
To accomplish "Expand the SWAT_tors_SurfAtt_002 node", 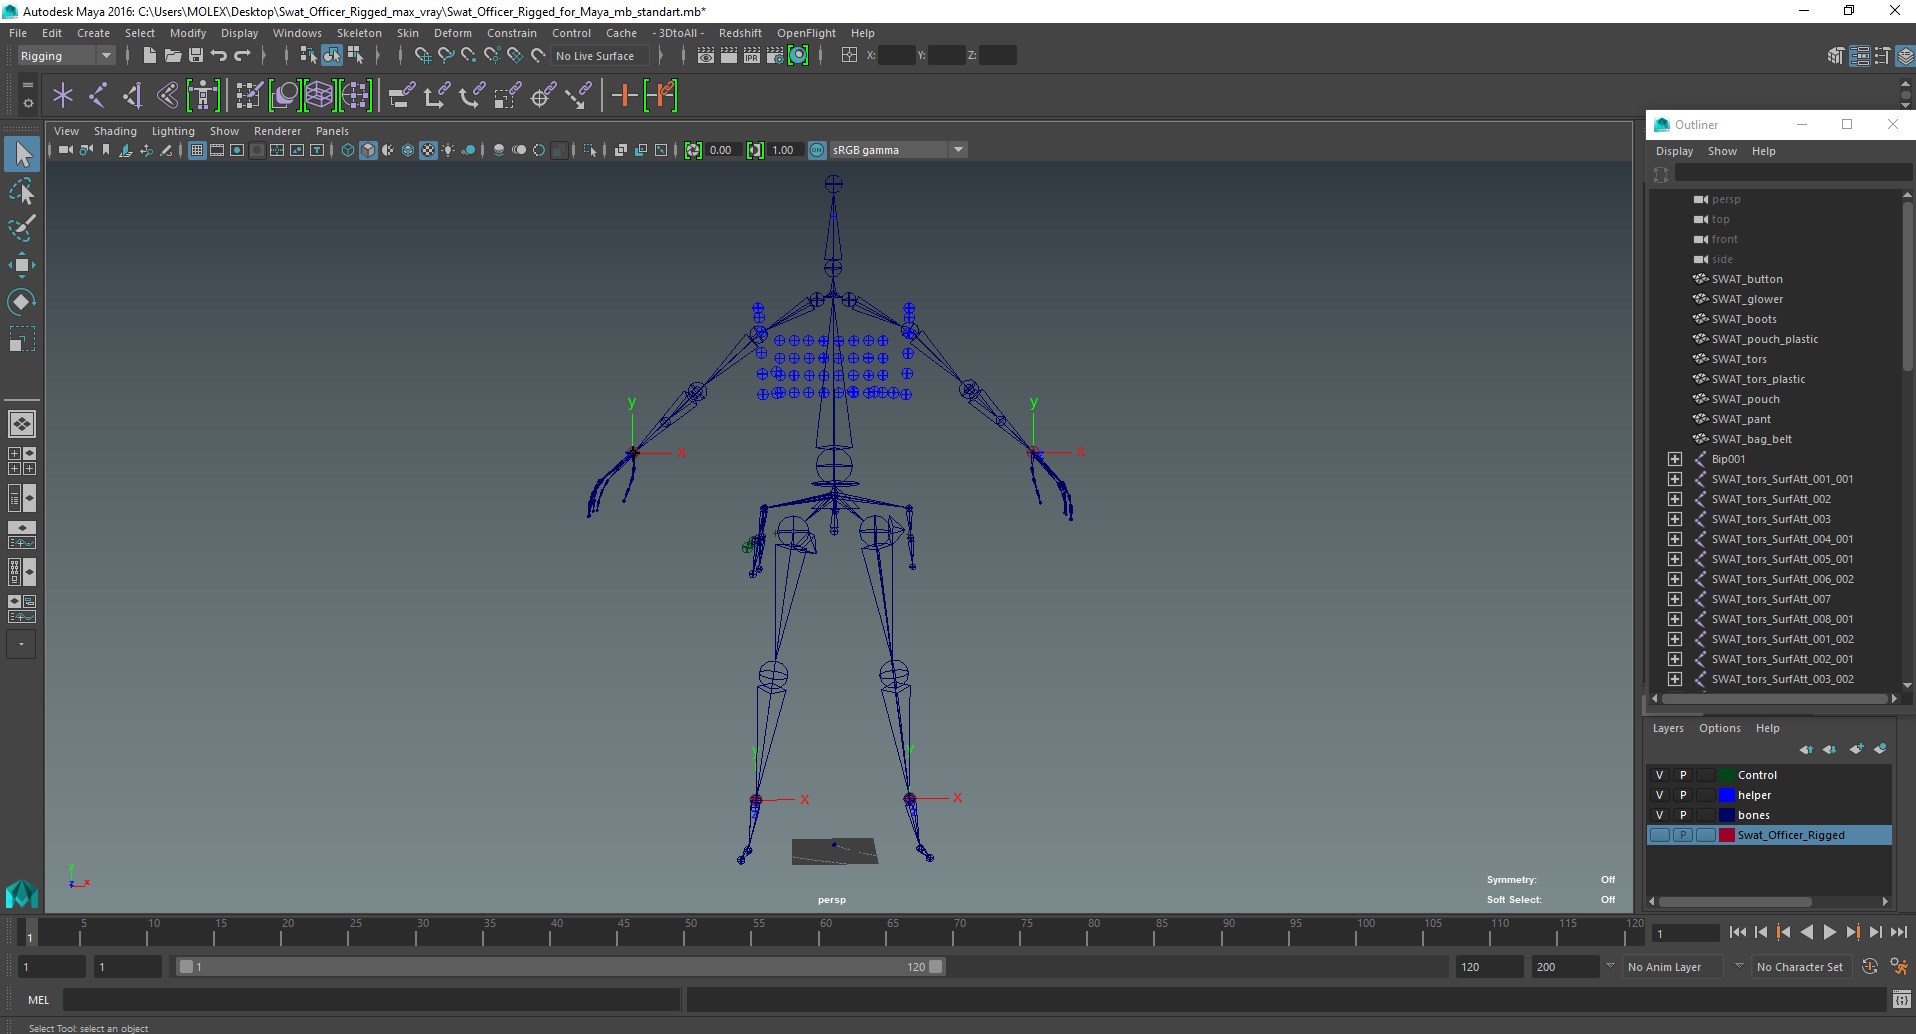I will coord(1675,499).
